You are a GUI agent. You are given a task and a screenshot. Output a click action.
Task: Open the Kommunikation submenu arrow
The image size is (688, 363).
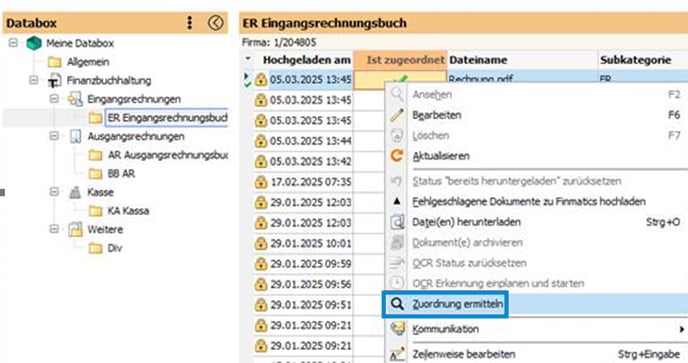681,329
